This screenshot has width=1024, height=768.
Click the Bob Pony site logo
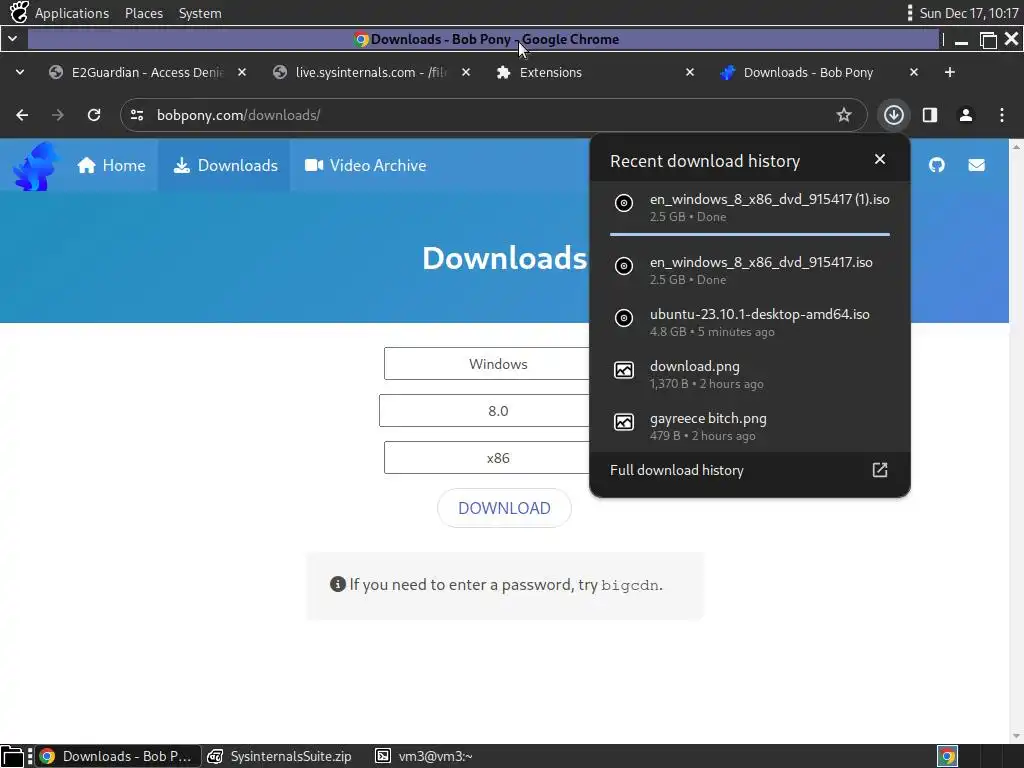pyautogui.click(x=35, y=167)
